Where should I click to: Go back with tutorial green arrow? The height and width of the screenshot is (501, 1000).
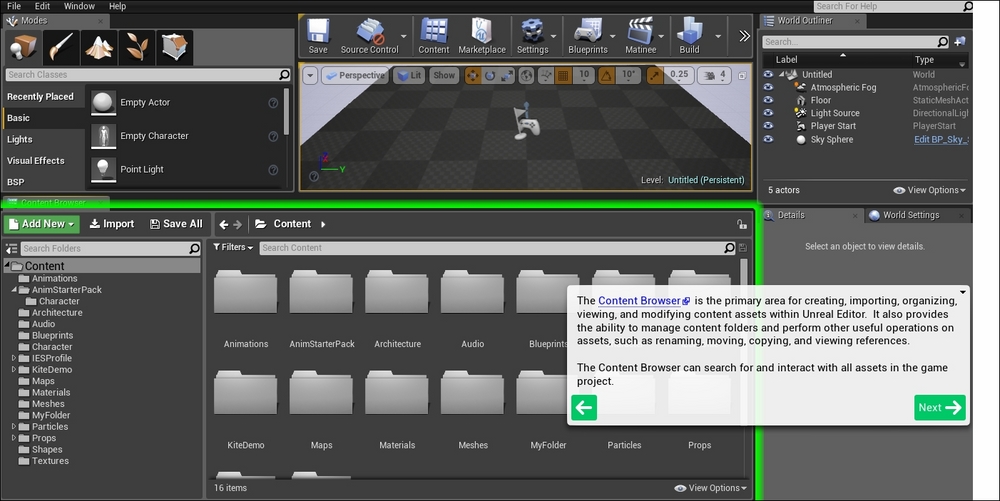coord(584,408)
